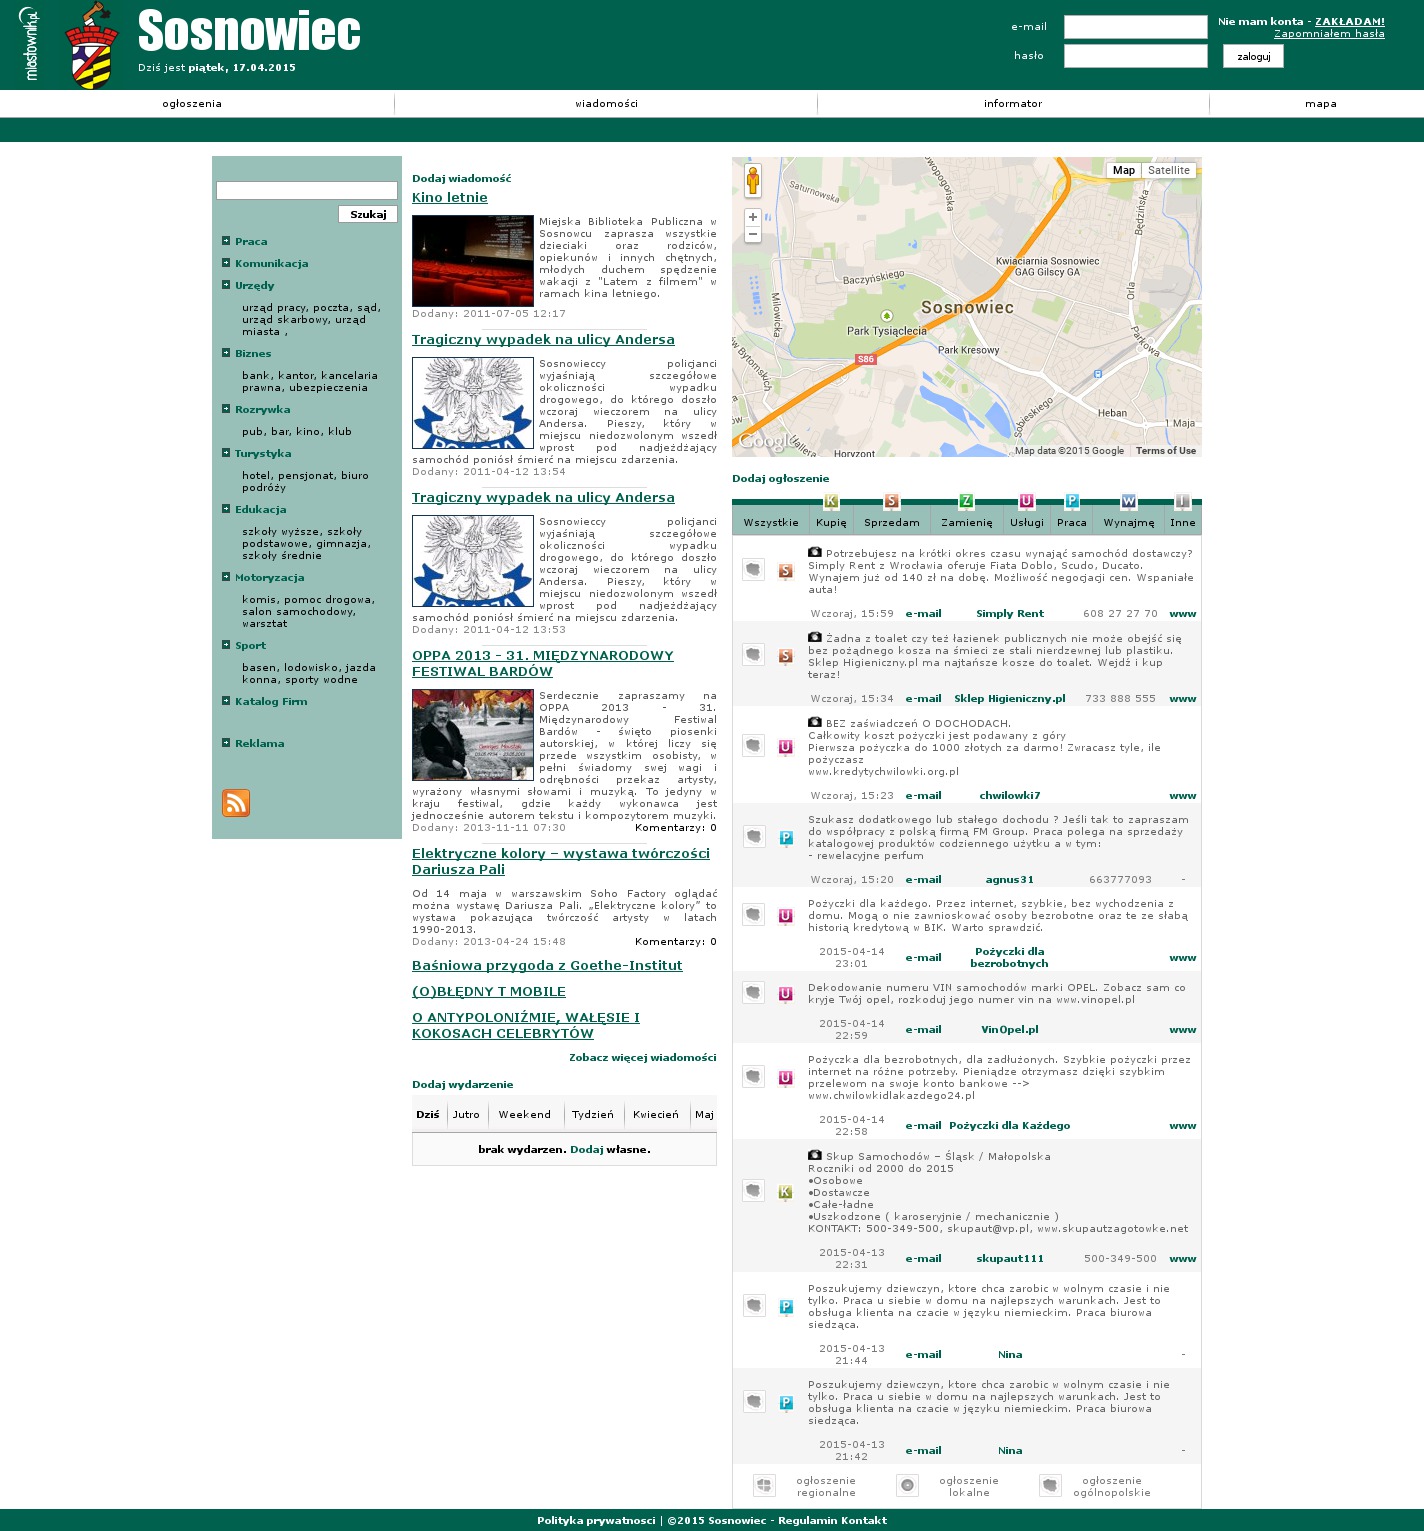Click the OPPA 2013 festival thumbnail image

(x=473, y=735)
